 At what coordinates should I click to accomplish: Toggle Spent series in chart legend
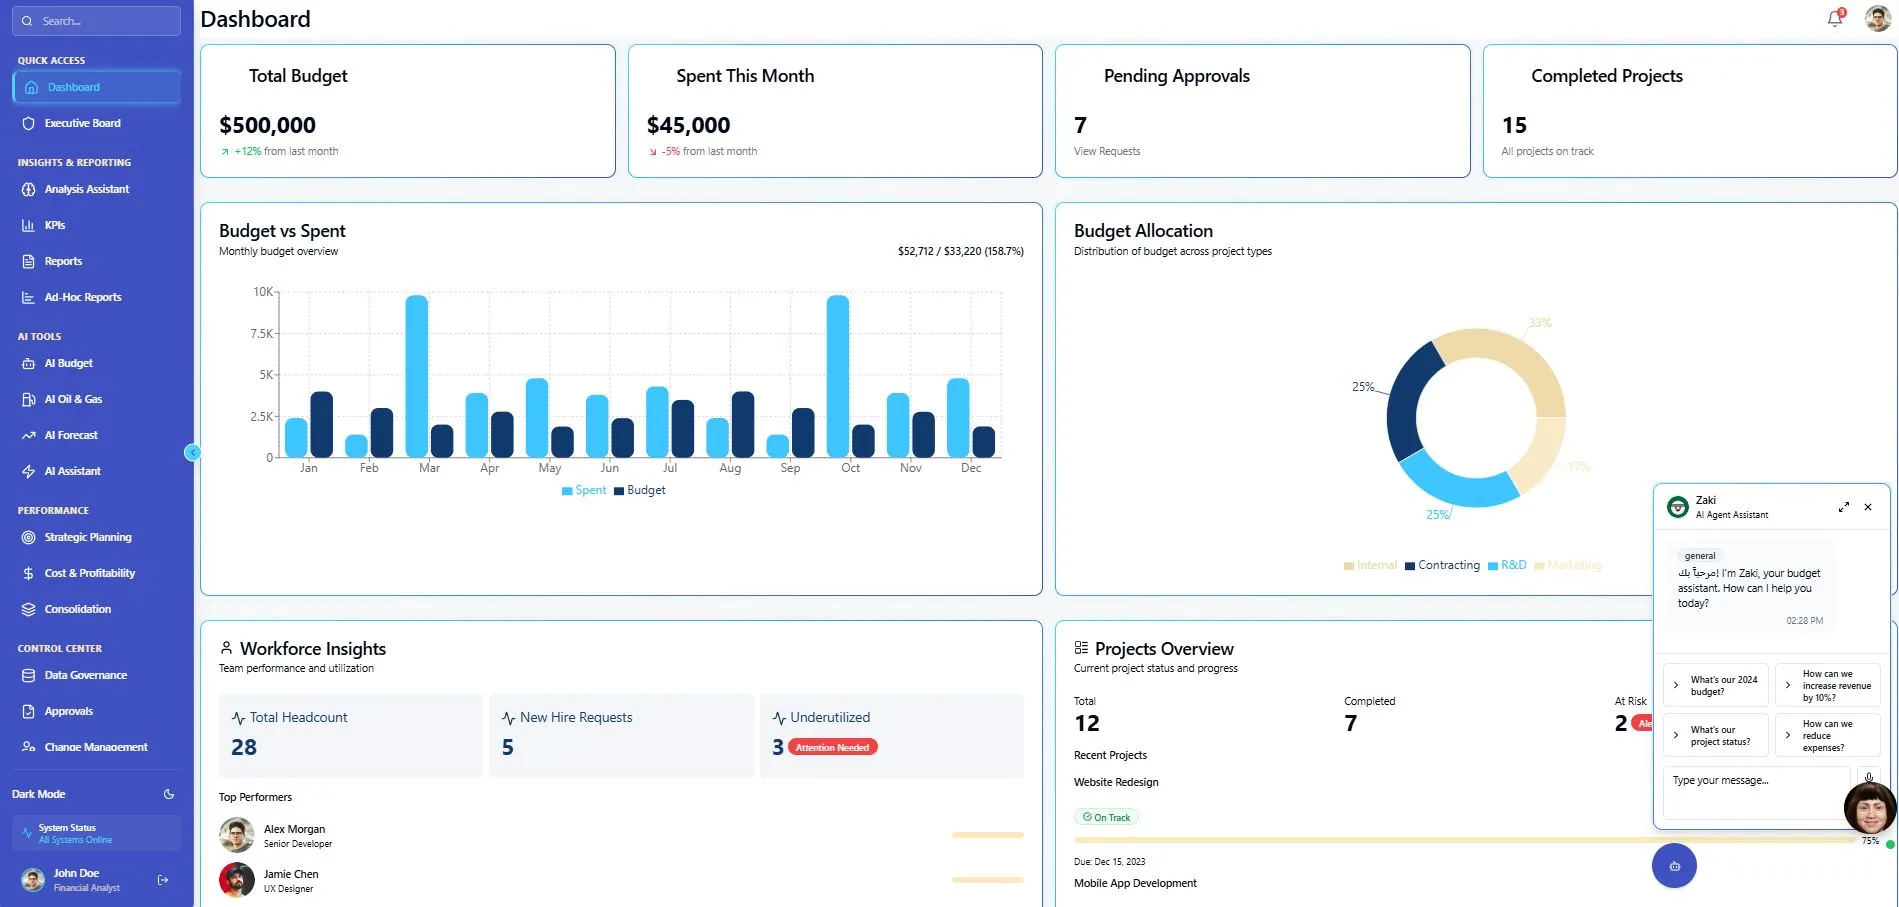584,490
